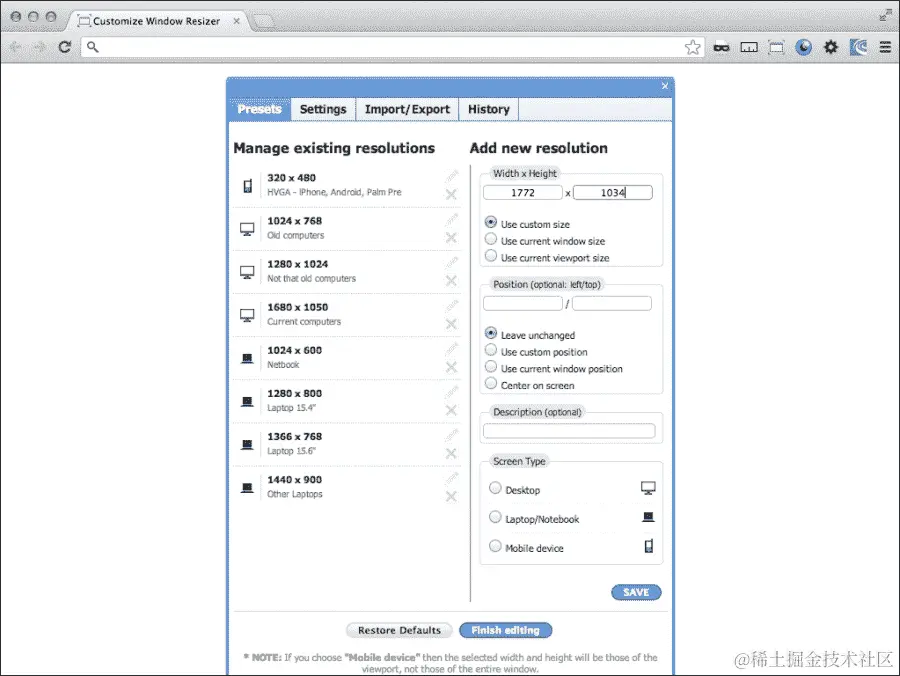Select Use current viewport size

491,255
